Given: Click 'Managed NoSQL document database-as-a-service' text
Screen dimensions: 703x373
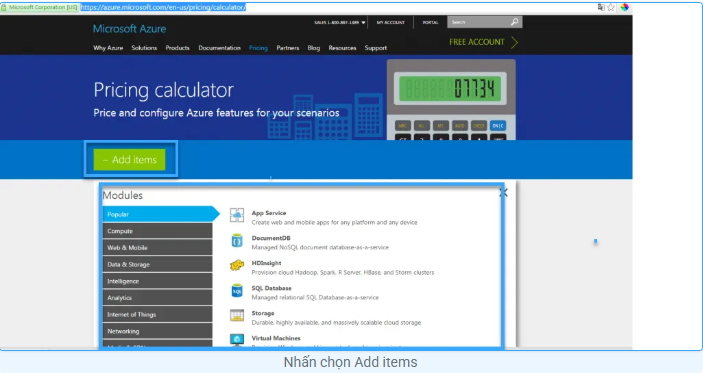Looking at the screenshot, I should [320, 247].
